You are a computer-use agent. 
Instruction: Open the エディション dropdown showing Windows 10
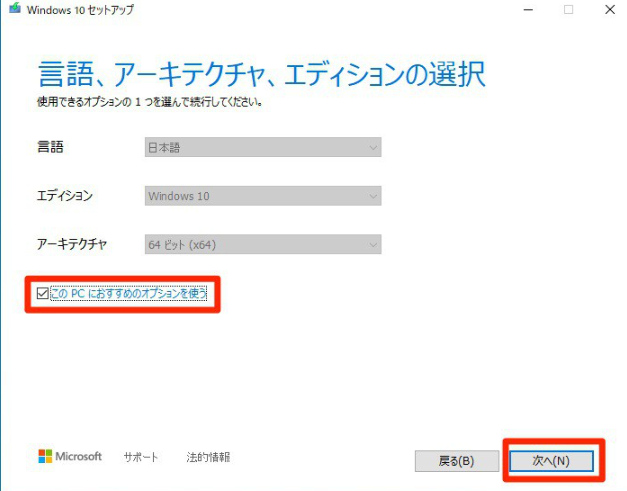(x=263, y=196)
